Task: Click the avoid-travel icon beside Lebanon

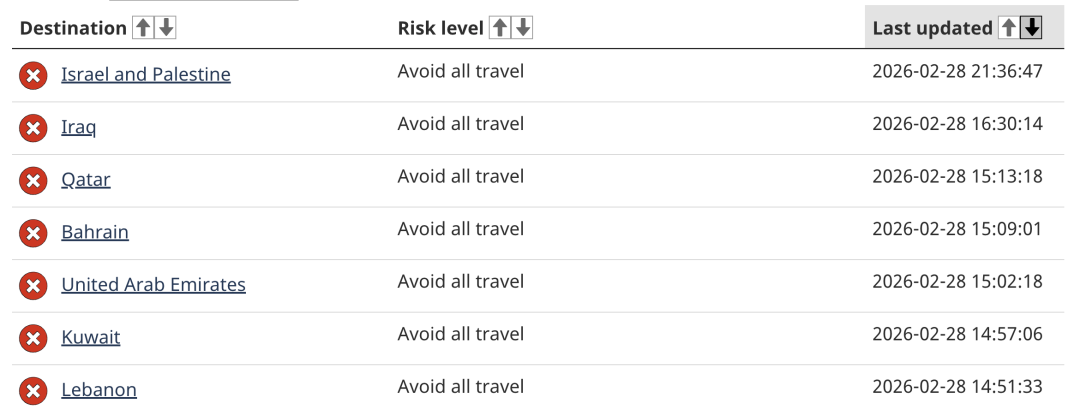Action: 33,391
